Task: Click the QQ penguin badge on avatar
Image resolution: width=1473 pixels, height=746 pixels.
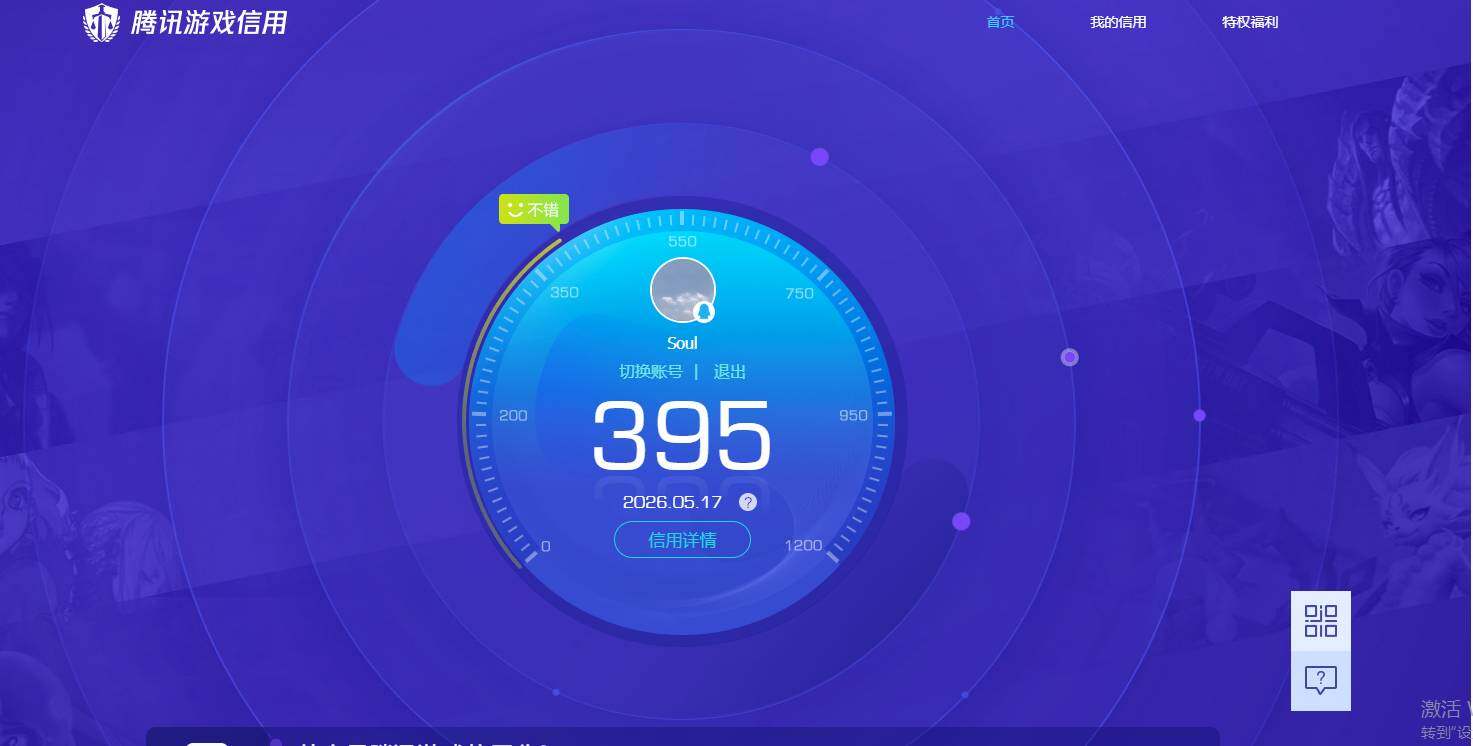Action: pos(704,312)
